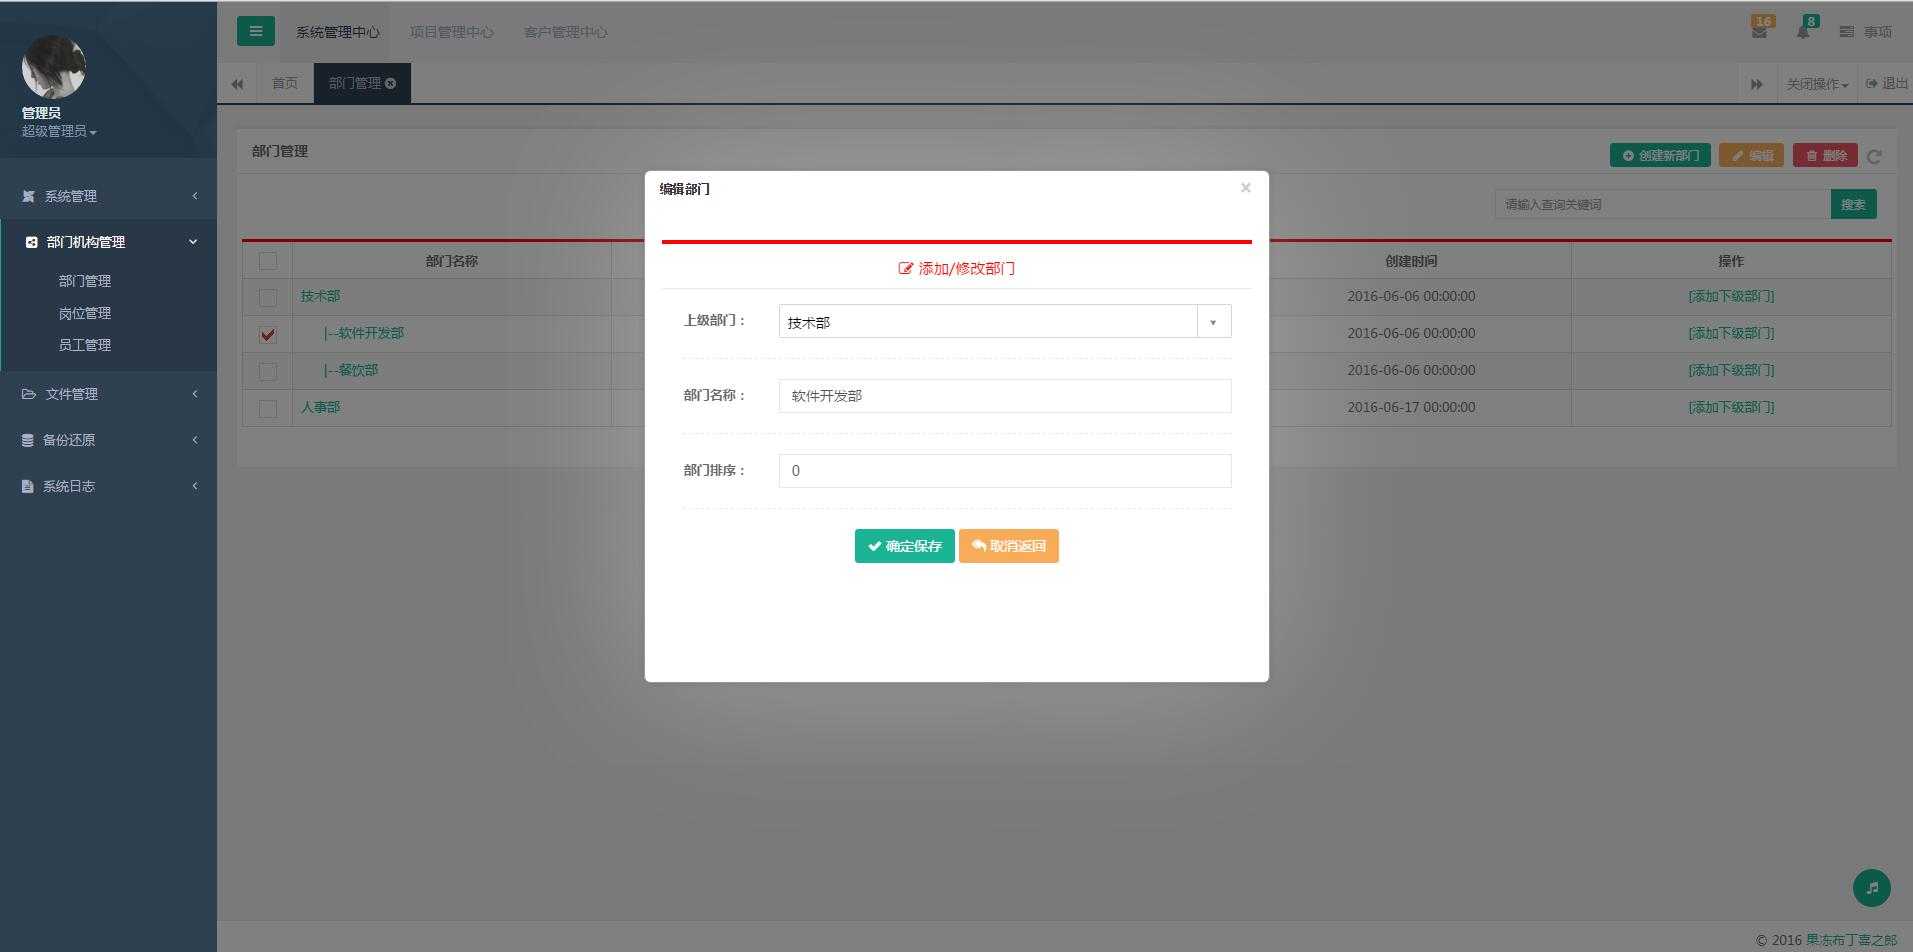Click the administrator avatar picture

point(54,67)
